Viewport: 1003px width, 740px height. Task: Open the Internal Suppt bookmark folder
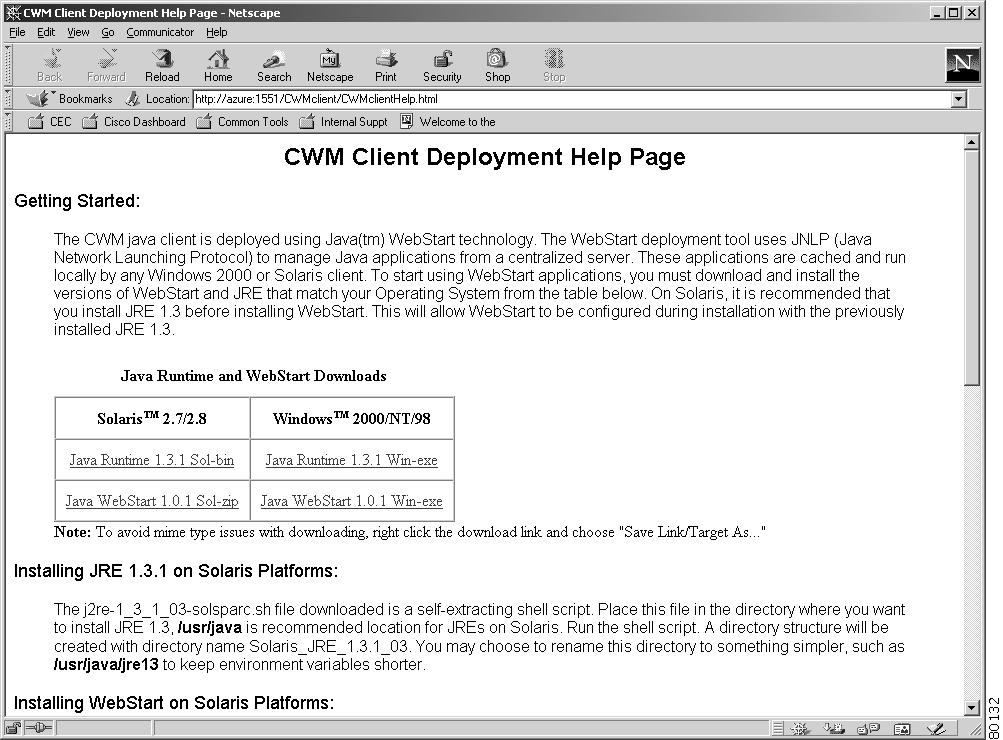coord(344,122)
